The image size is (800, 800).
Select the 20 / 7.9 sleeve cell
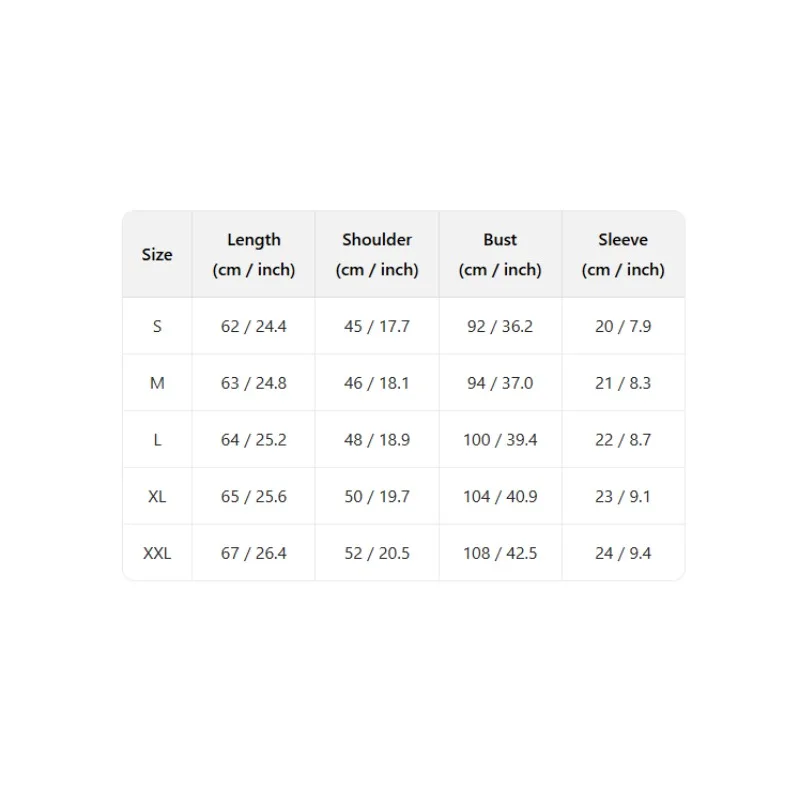623,326
